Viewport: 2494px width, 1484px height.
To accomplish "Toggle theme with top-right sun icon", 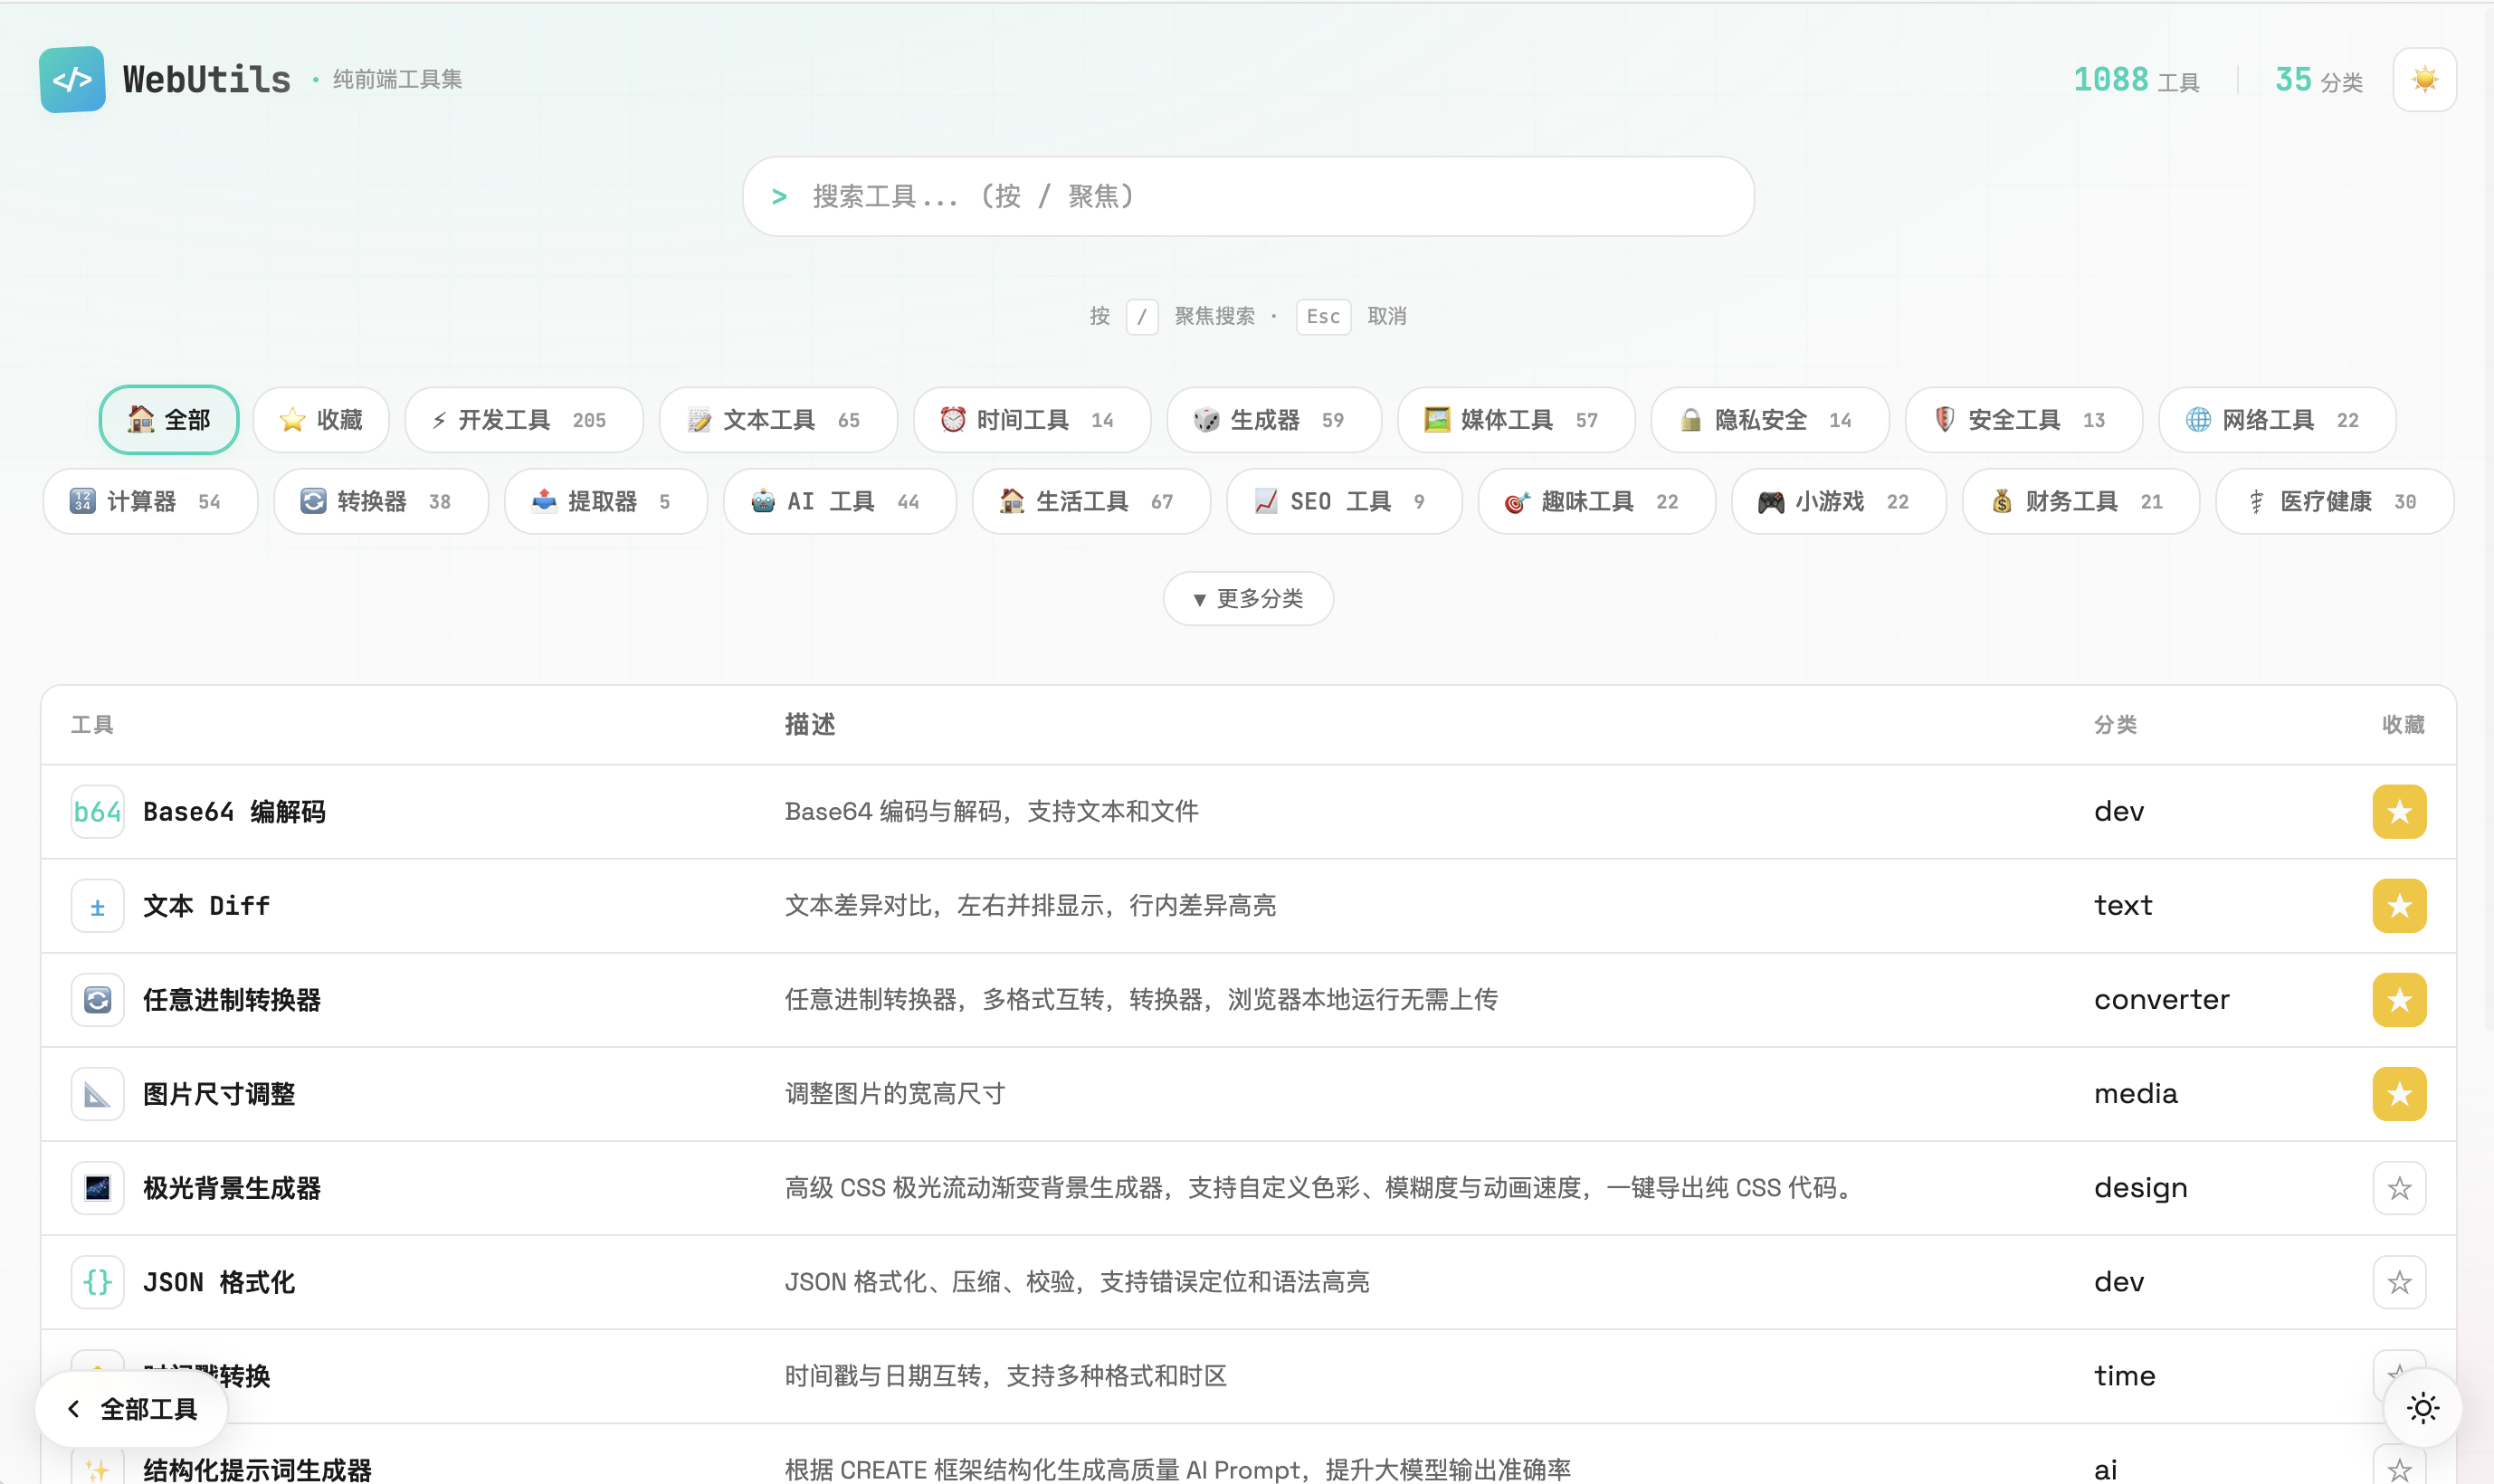I will [x=2424, y=79].
